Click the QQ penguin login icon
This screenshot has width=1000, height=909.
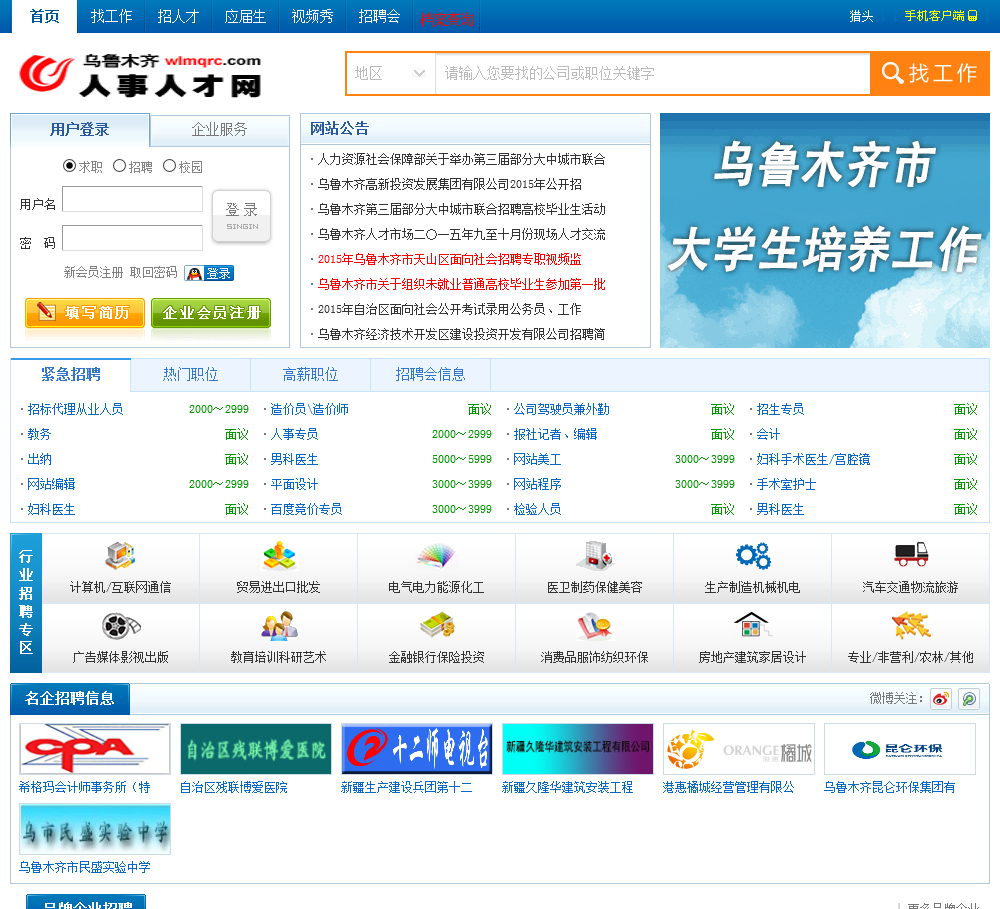click(x=209, y=273)
